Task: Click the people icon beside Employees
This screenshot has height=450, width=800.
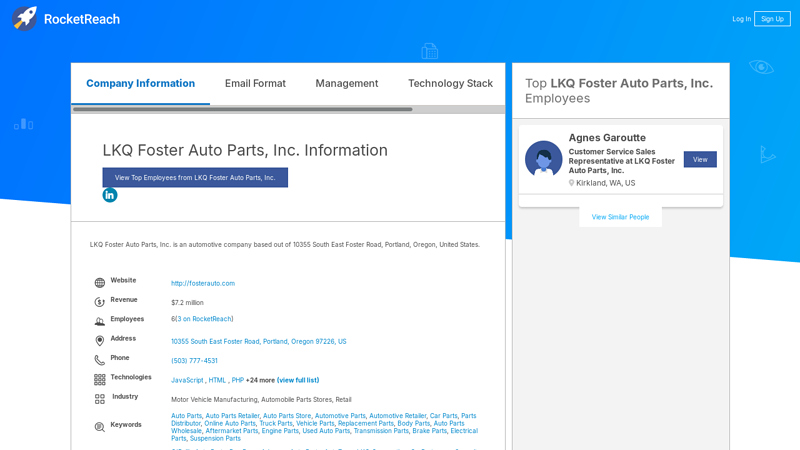Action: click(99, 321)
